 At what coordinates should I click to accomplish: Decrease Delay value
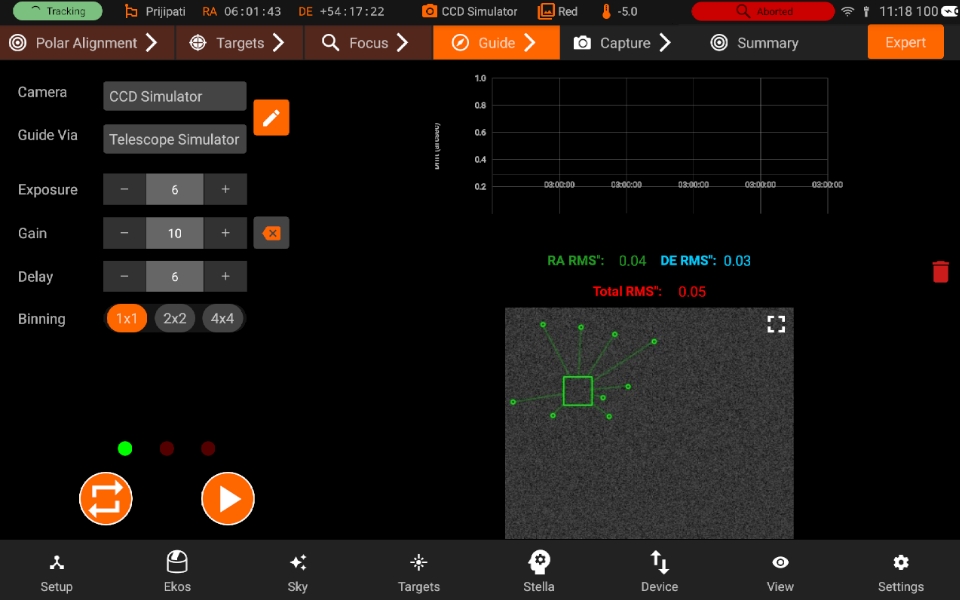point(124,276)
